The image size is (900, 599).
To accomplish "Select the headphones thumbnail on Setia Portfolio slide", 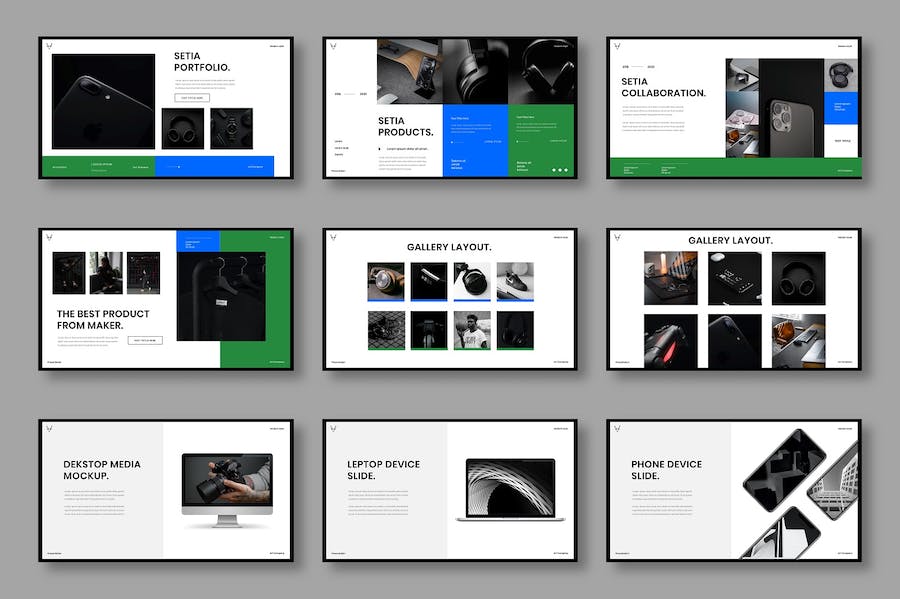I will [183, 128].
